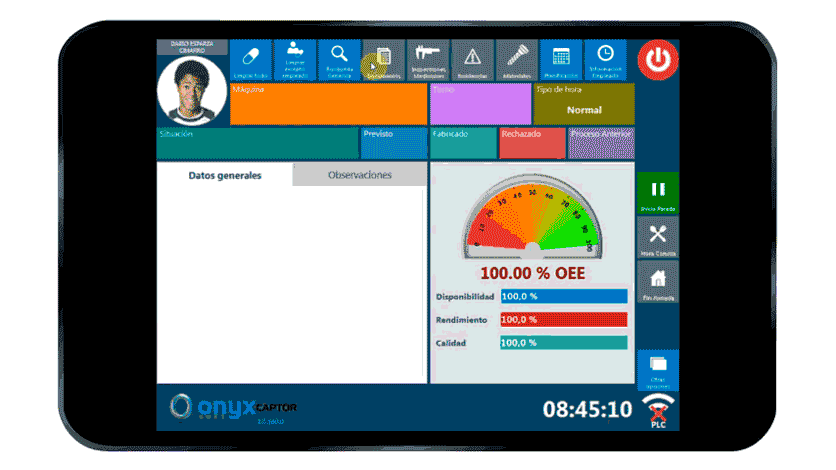Select the Datos generales tab
The width and height of the screenshot is (836, 470).
pyautogui.click(x=225, y=175)
